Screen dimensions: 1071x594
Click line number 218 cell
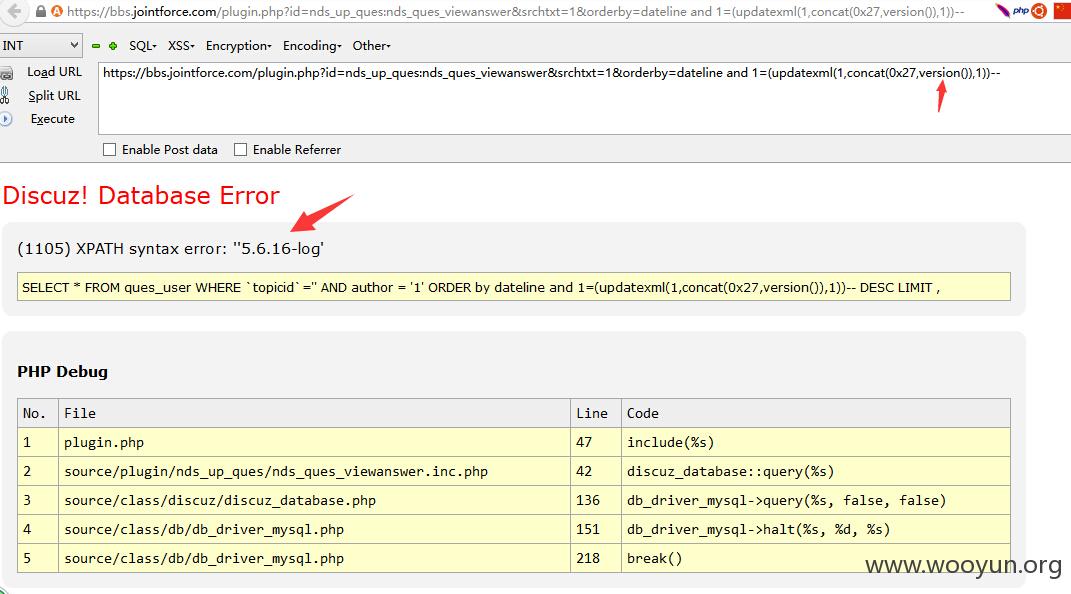tap(596, 558)
